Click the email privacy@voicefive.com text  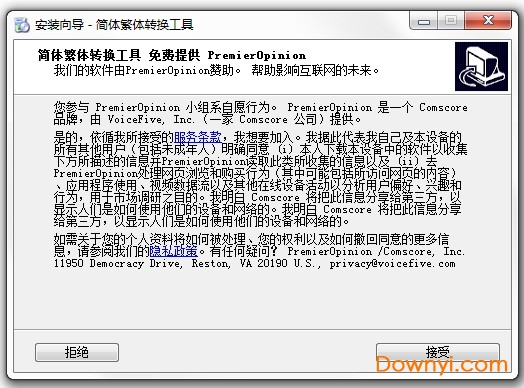[x=392, y=263]
